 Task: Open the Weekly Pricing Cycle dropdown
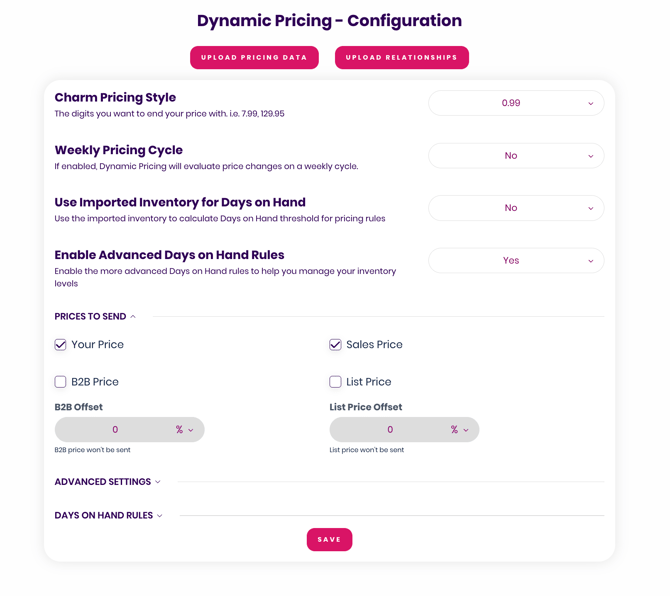coord(515,156)
